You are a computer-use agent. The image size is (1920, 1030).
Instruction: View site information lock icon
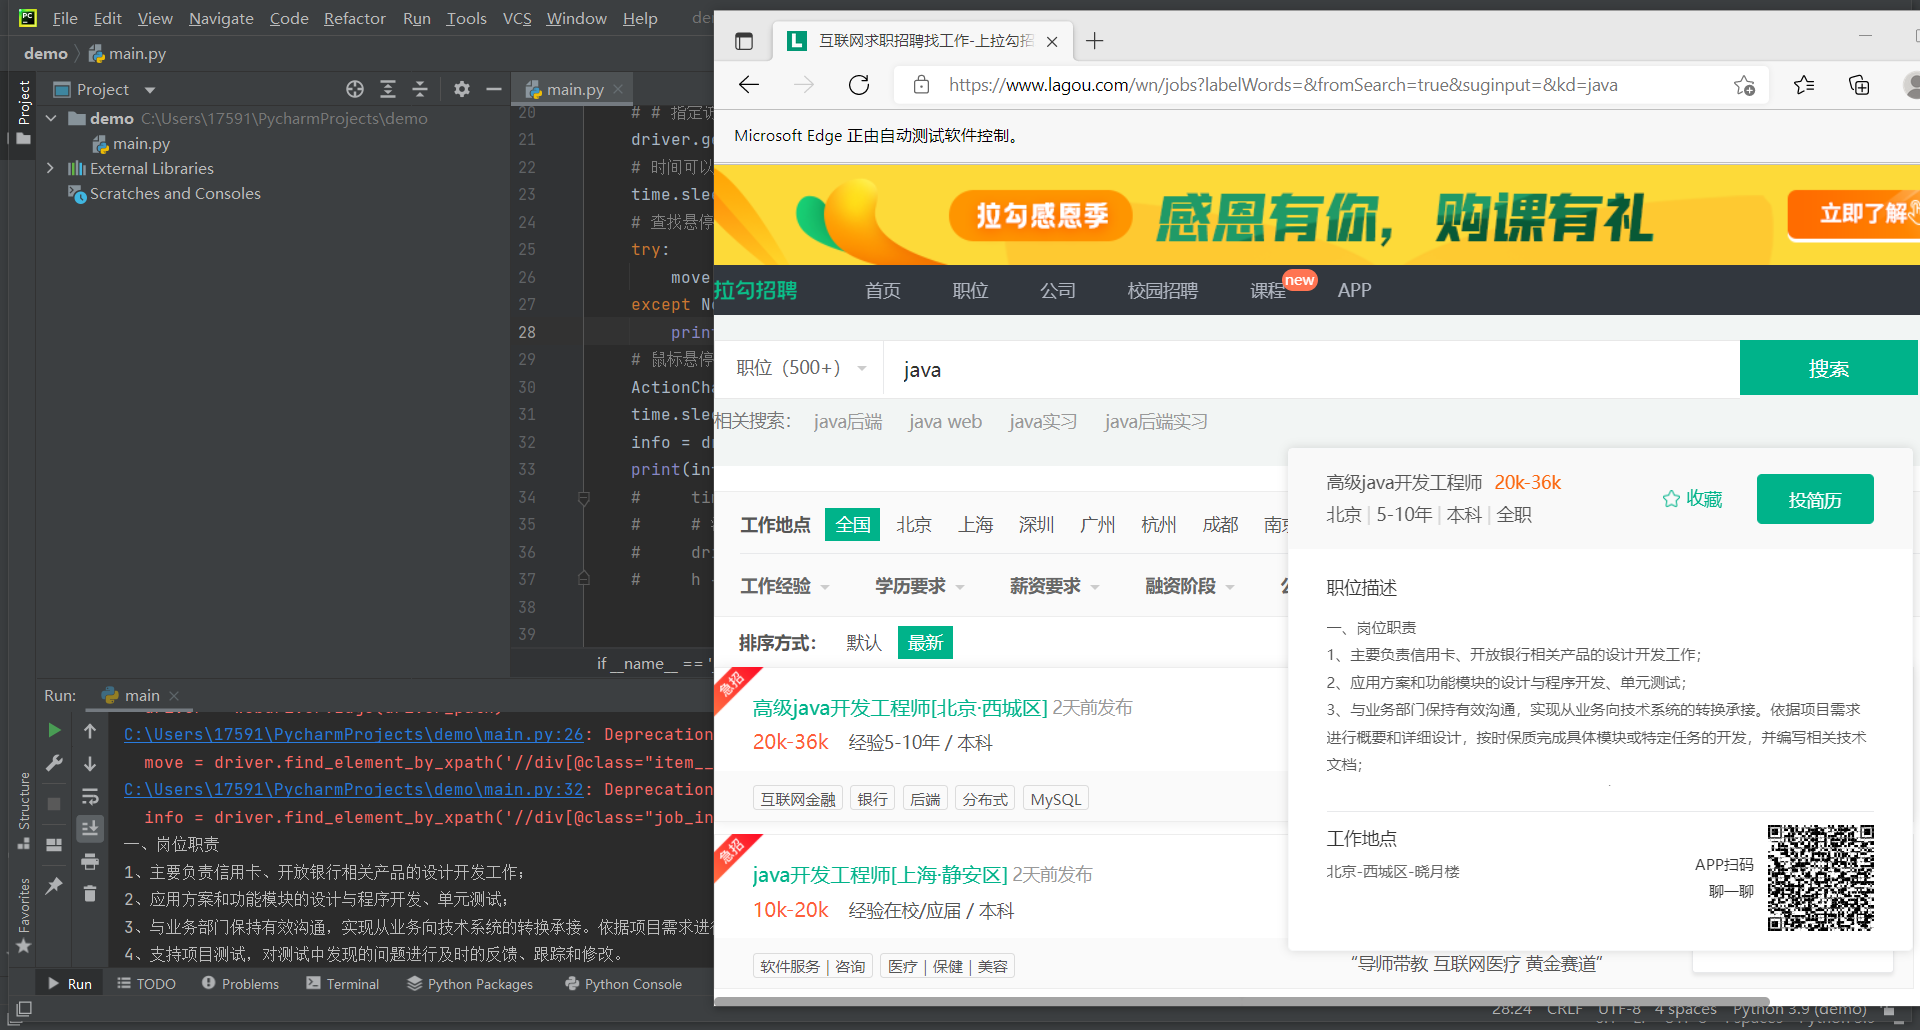click(921, 85)
